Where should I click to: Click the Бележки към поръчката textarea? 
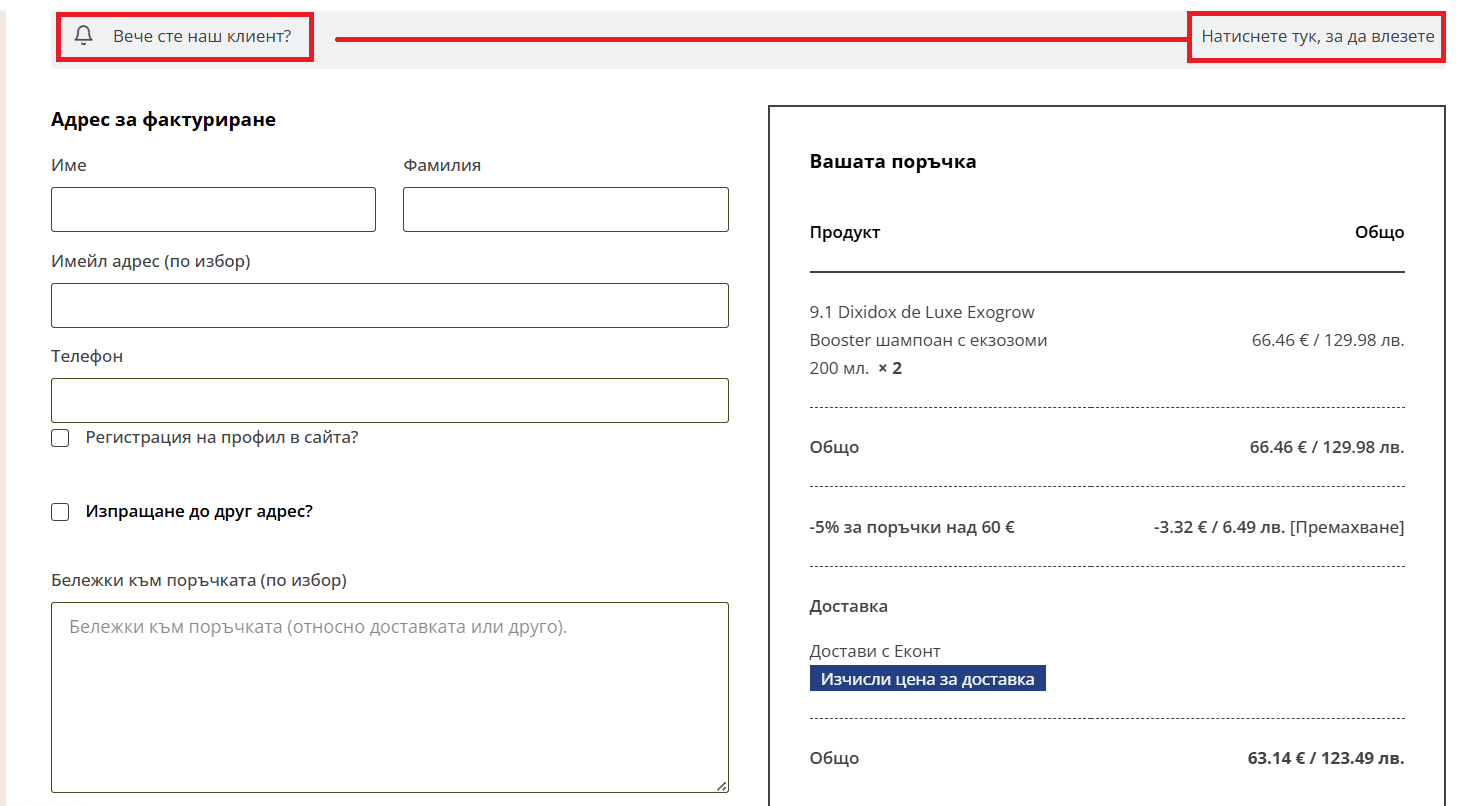coord(390,697)
